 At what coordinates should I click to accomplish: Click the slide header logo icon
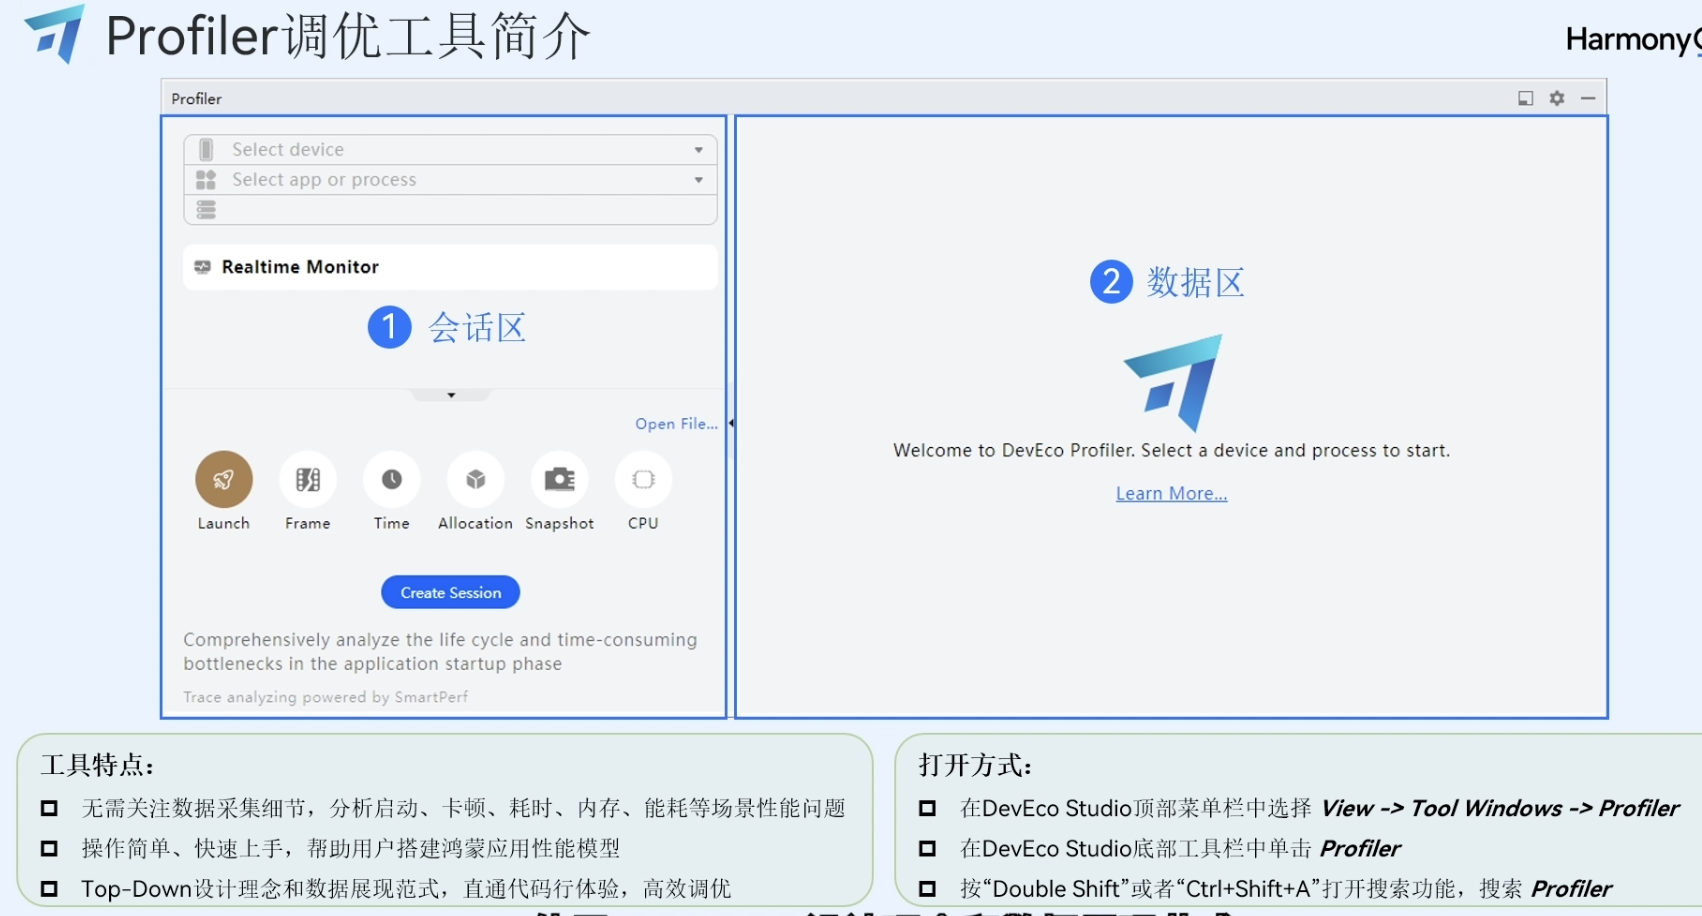(55, 34)
